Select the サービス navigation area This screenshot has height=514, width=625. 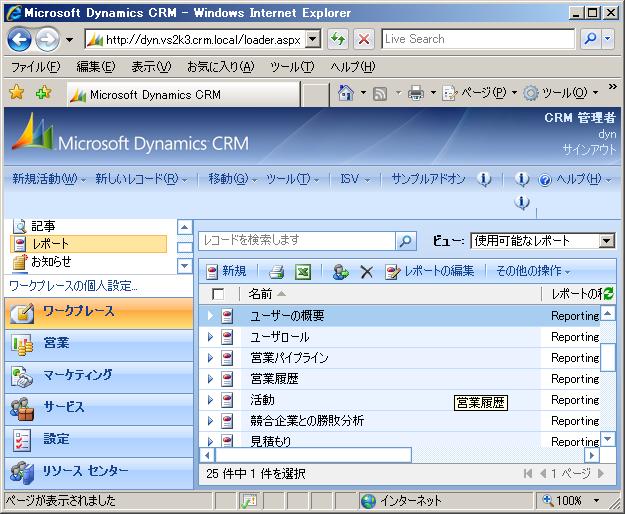[x=99, y=408]
